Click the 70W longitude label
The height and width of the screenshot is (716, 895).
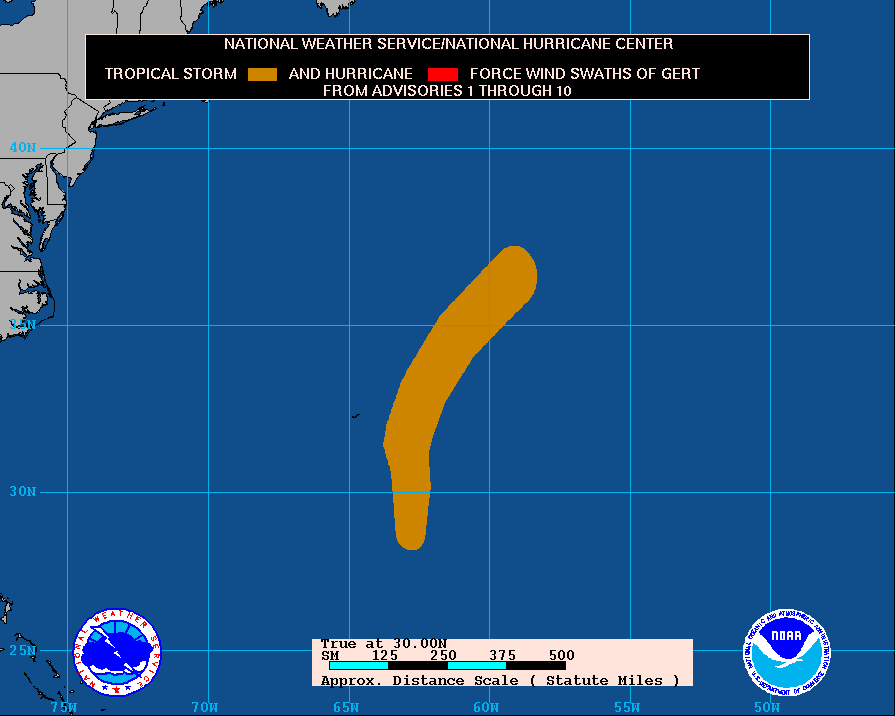[204, 707]
